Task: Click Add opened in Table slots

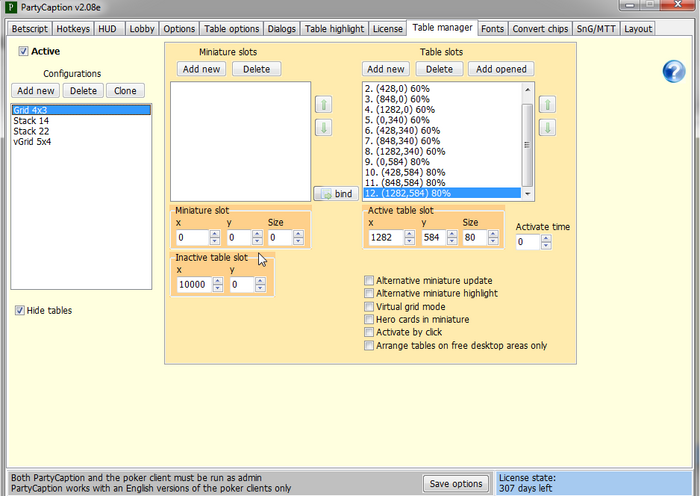Action: coord(501,69)
